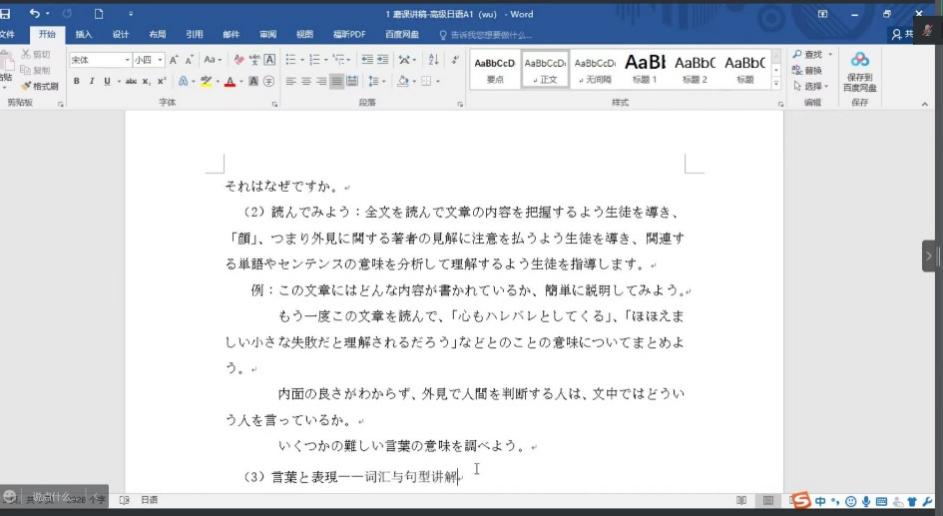Click the Find (查找) search icon
943x516 pixels.
pyautogui.click(x=811, y=54)
